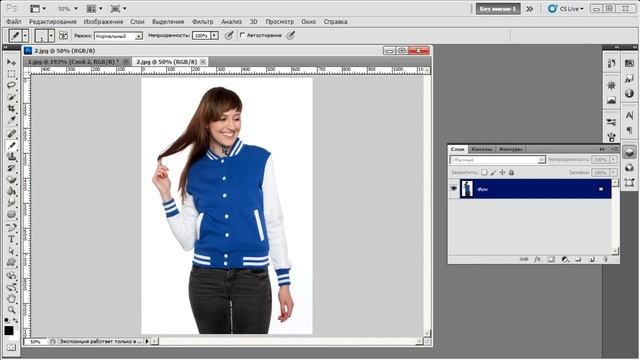Open the Character panel icon
The height and width of the screenshot is (360, 640).
[x=629, y=116]
